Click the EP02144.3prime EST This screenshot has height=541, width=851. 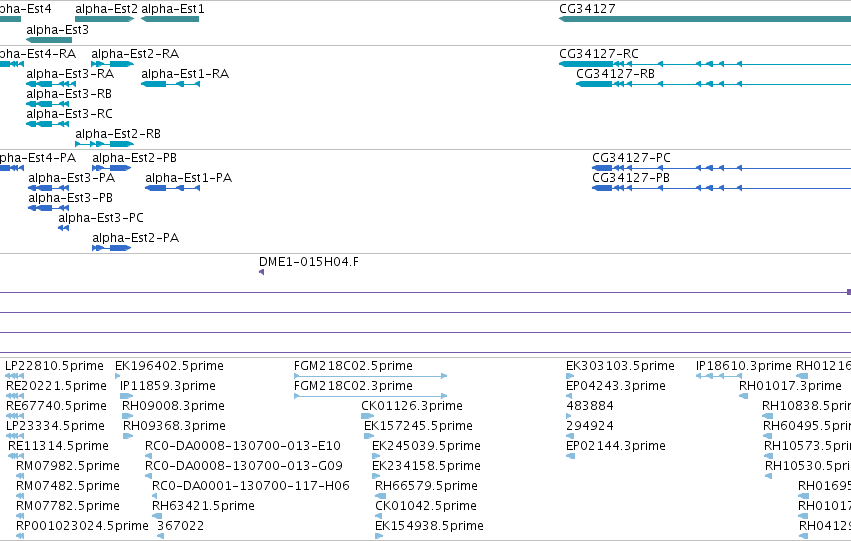[x=570, y=456]
